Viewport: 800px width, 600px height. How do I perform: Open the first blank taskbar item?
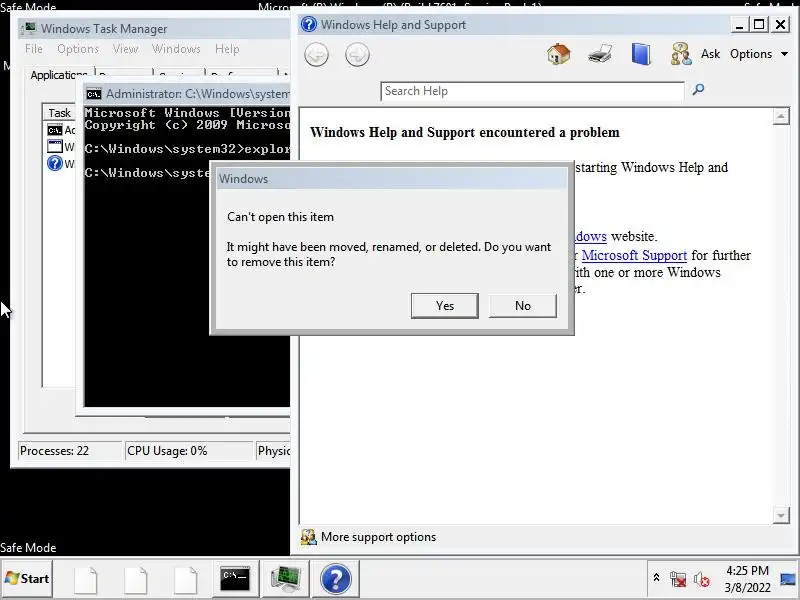(x=85, y=580)
